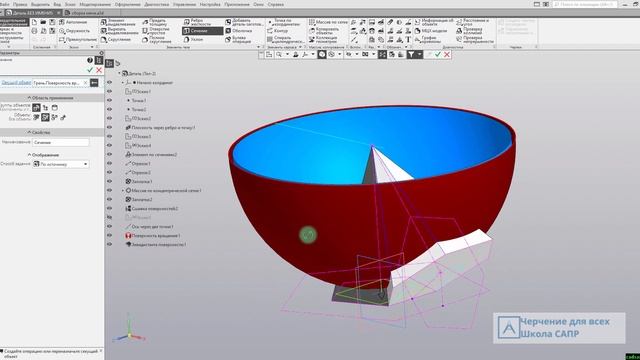Click the Наименование input field

point(60,142)
